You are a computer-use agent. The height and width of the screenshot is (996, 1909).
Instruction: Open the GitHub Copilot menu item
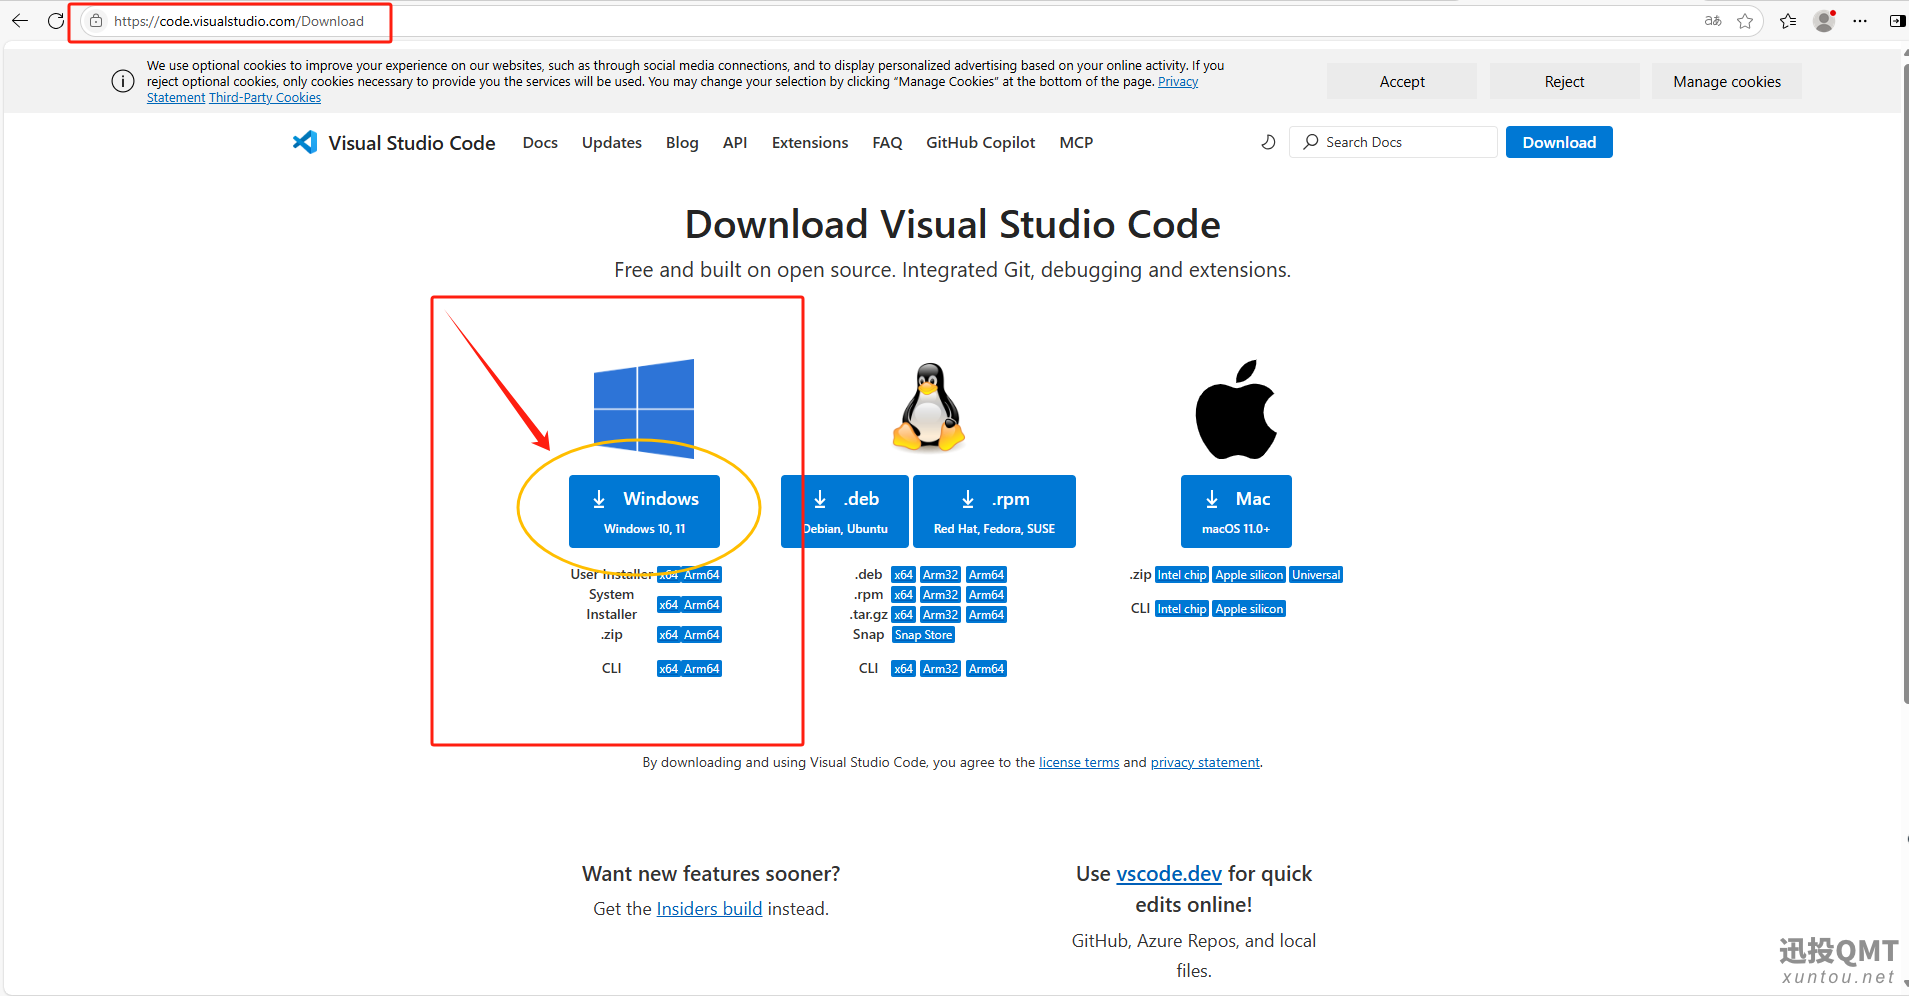981,142
